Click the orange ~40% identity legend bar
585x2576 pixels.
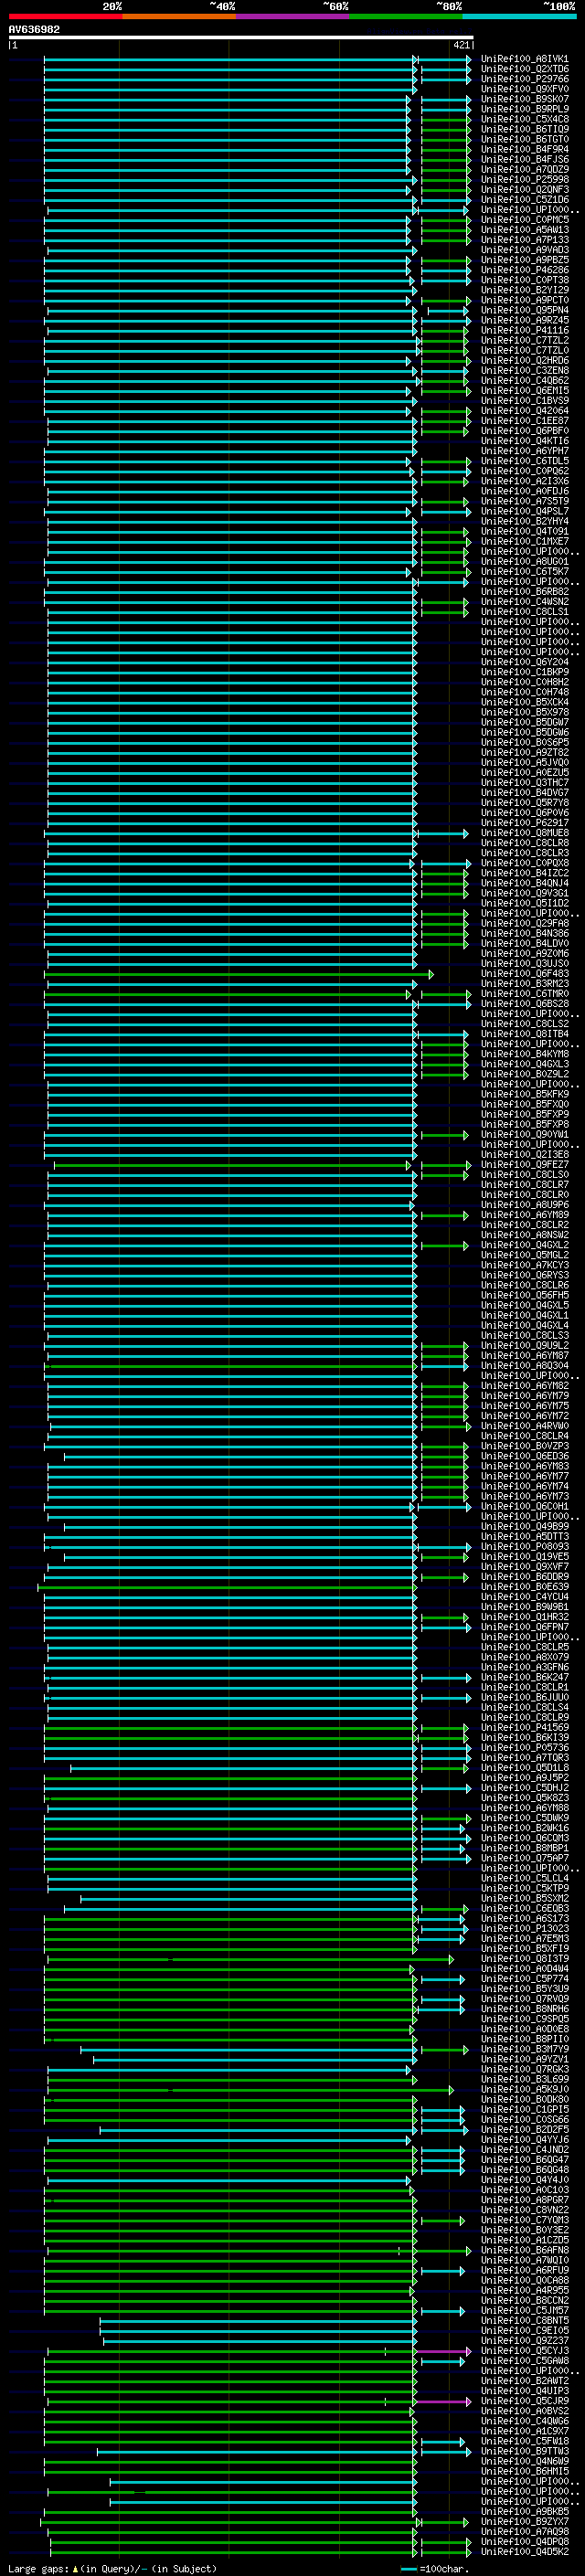point(179,16)
